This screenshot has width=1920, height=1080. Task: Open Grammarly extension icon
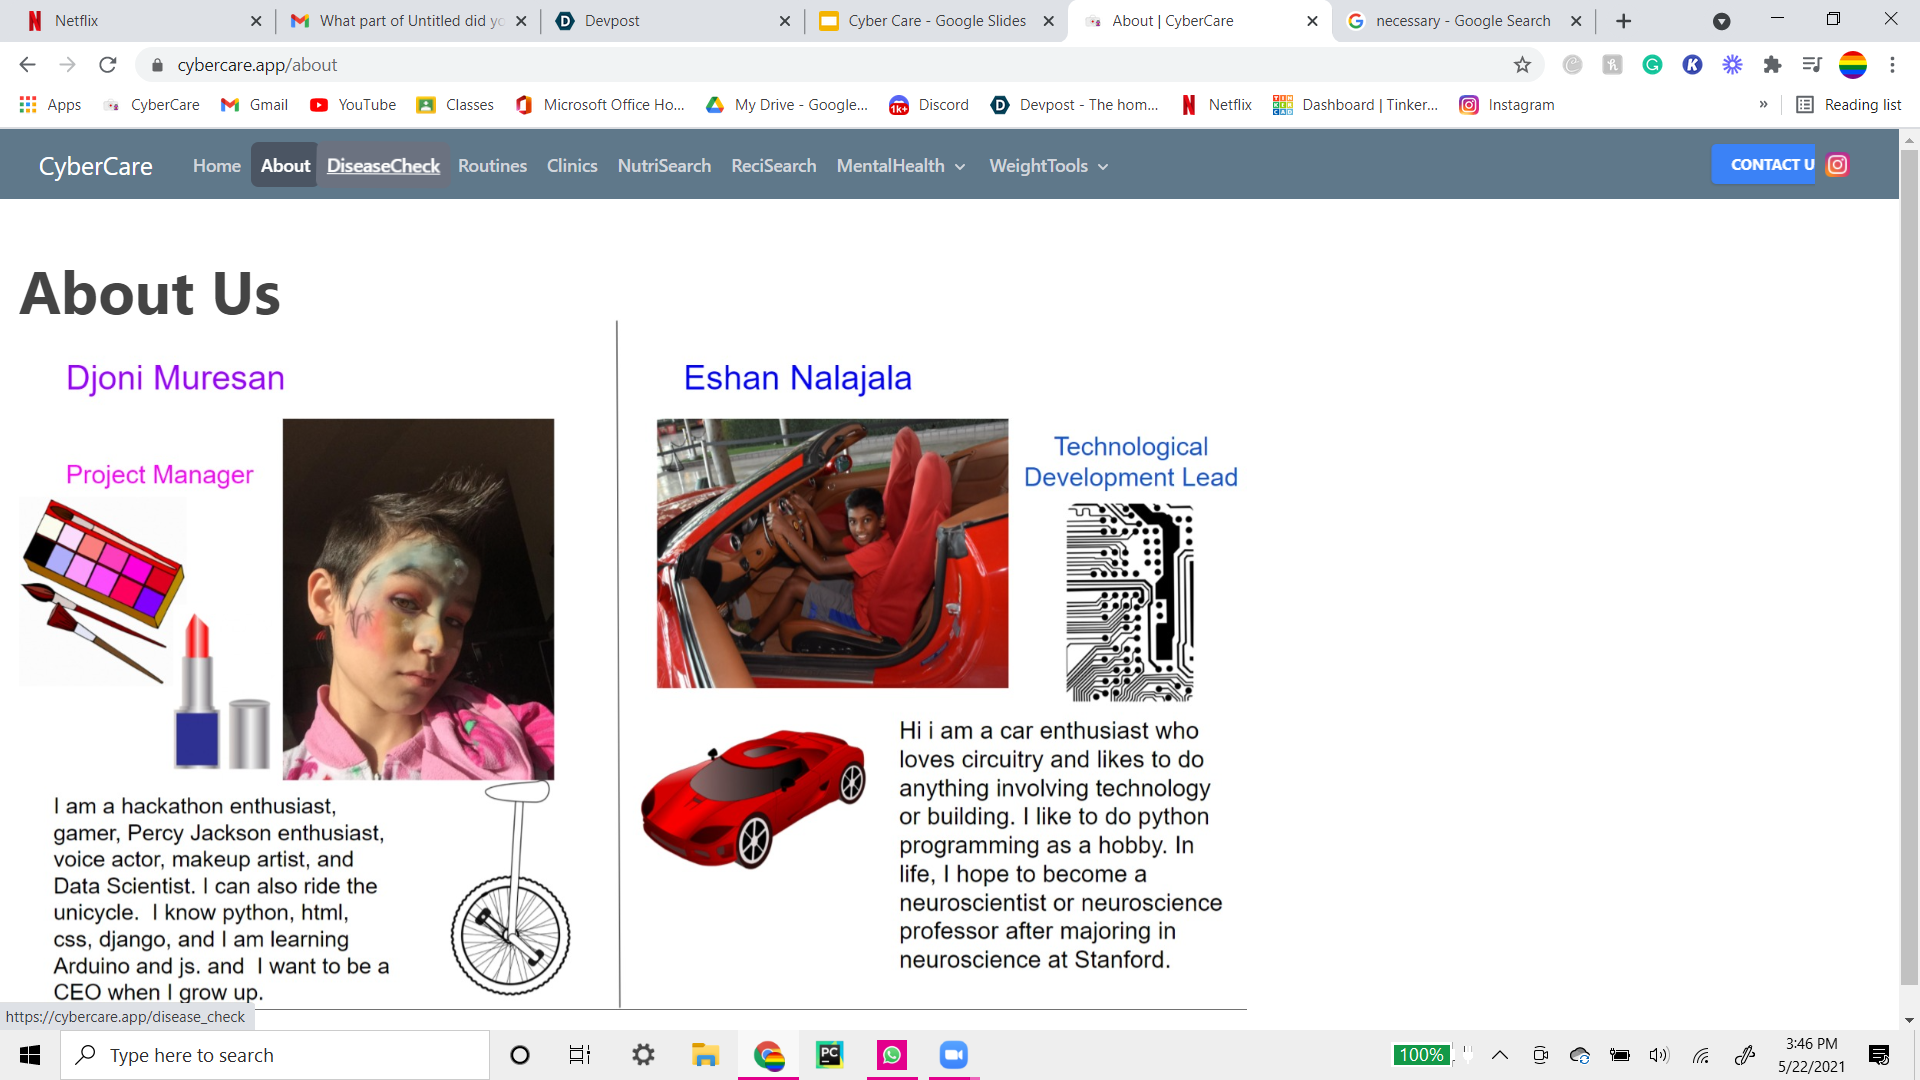click(1652, 65)
